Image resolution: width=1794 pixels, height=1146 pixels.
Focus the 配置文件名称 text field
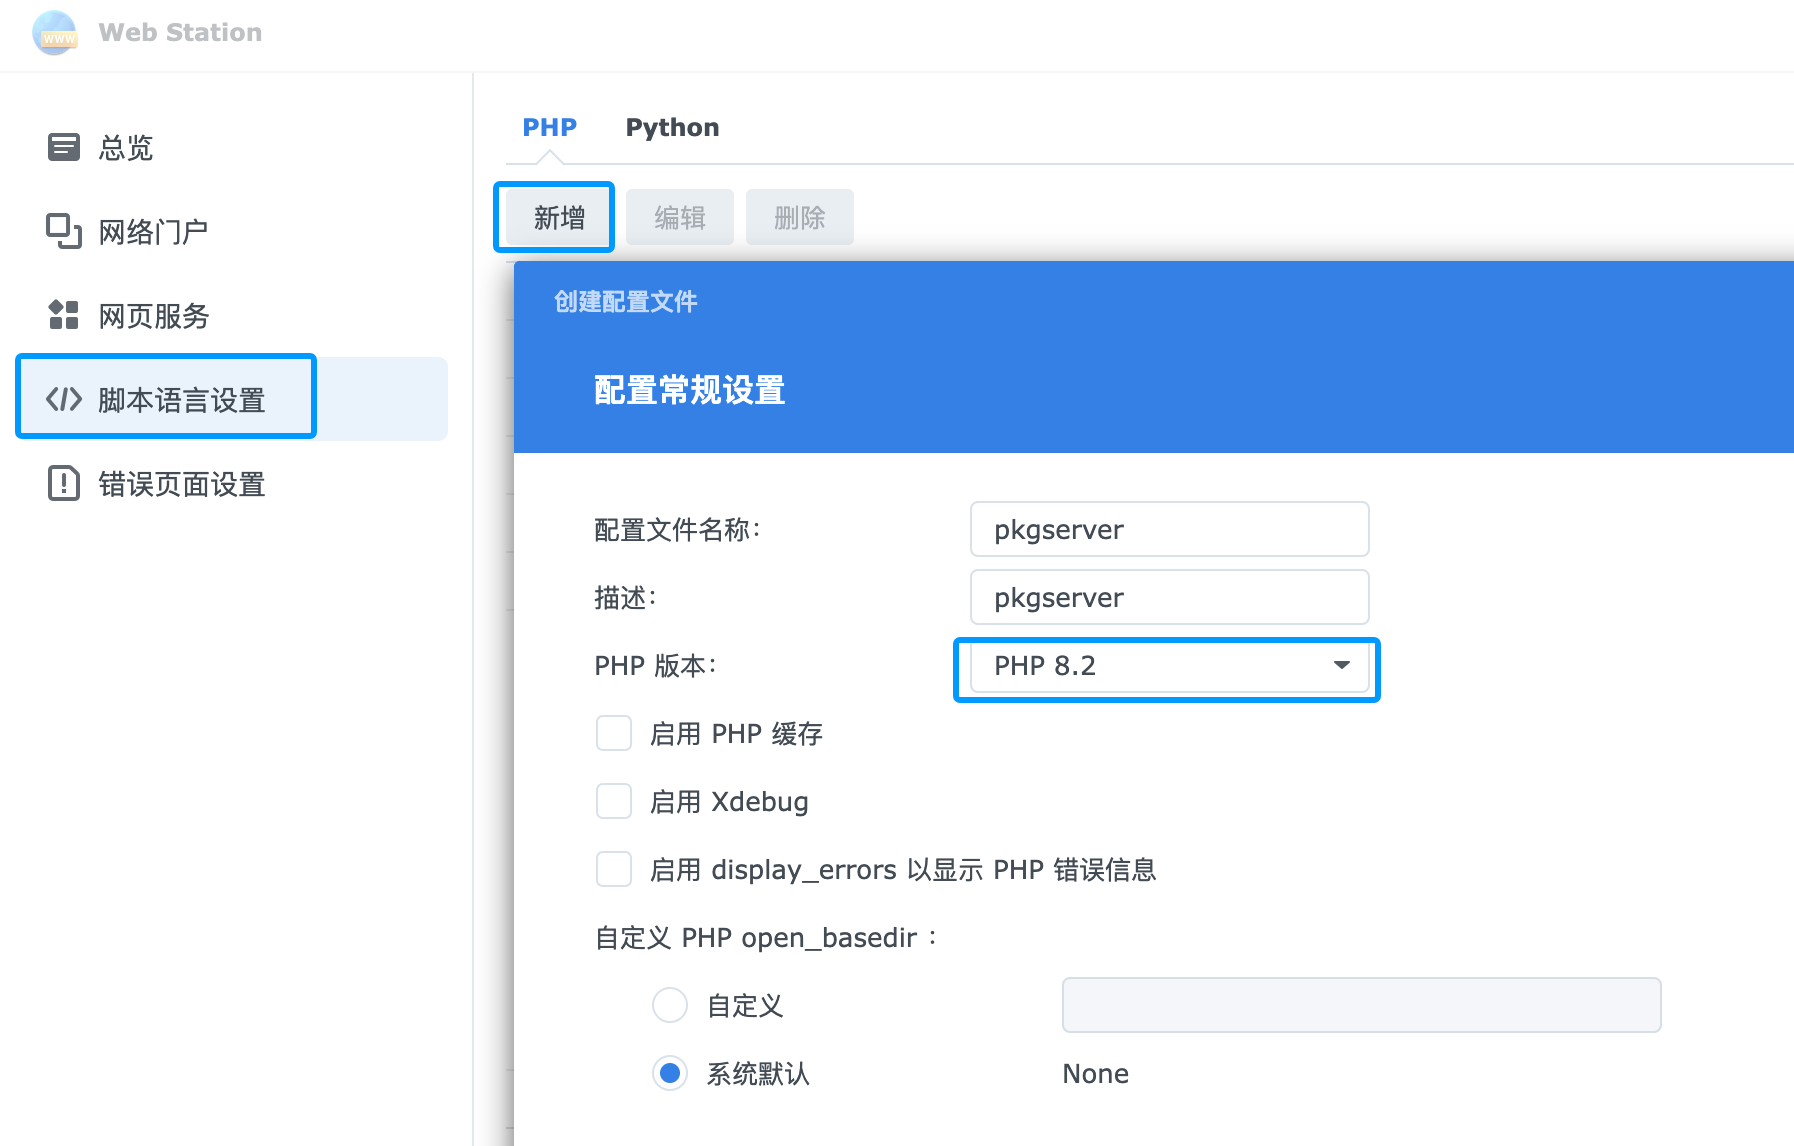[1169, 529]
